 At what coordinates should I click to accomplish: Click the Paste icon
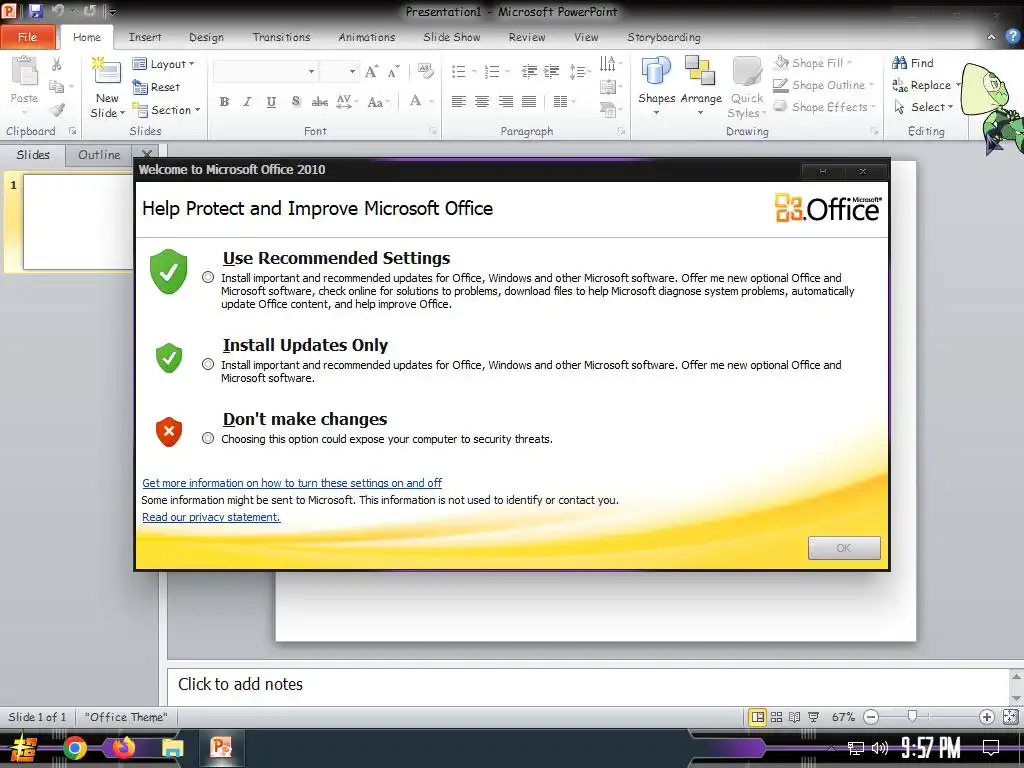pos(24,72)
